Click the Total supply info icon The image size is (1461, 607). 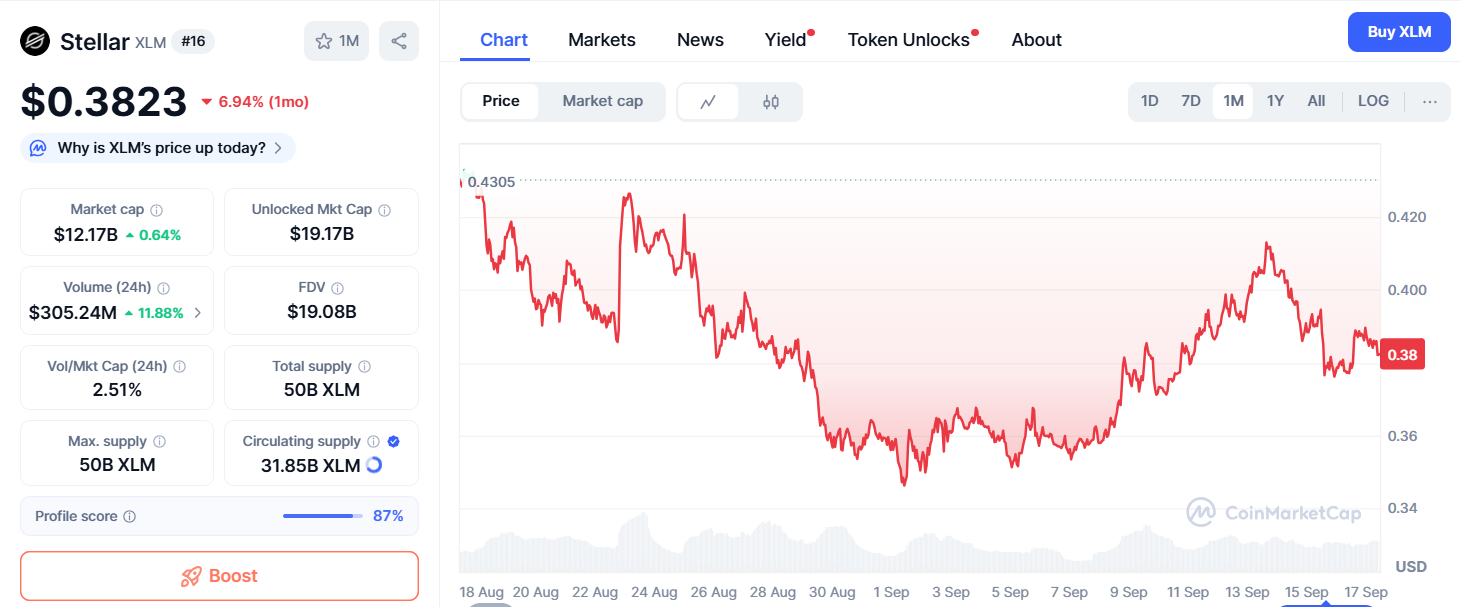click(364, 367)
